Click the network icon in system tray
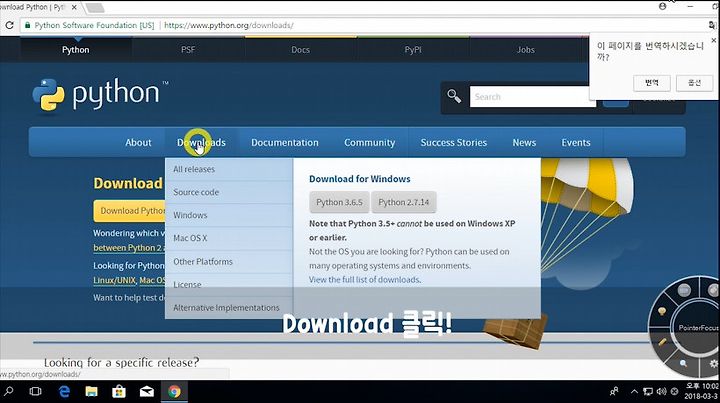The width and height of the screenshot is (720, 403). click(x=648, y=392)
